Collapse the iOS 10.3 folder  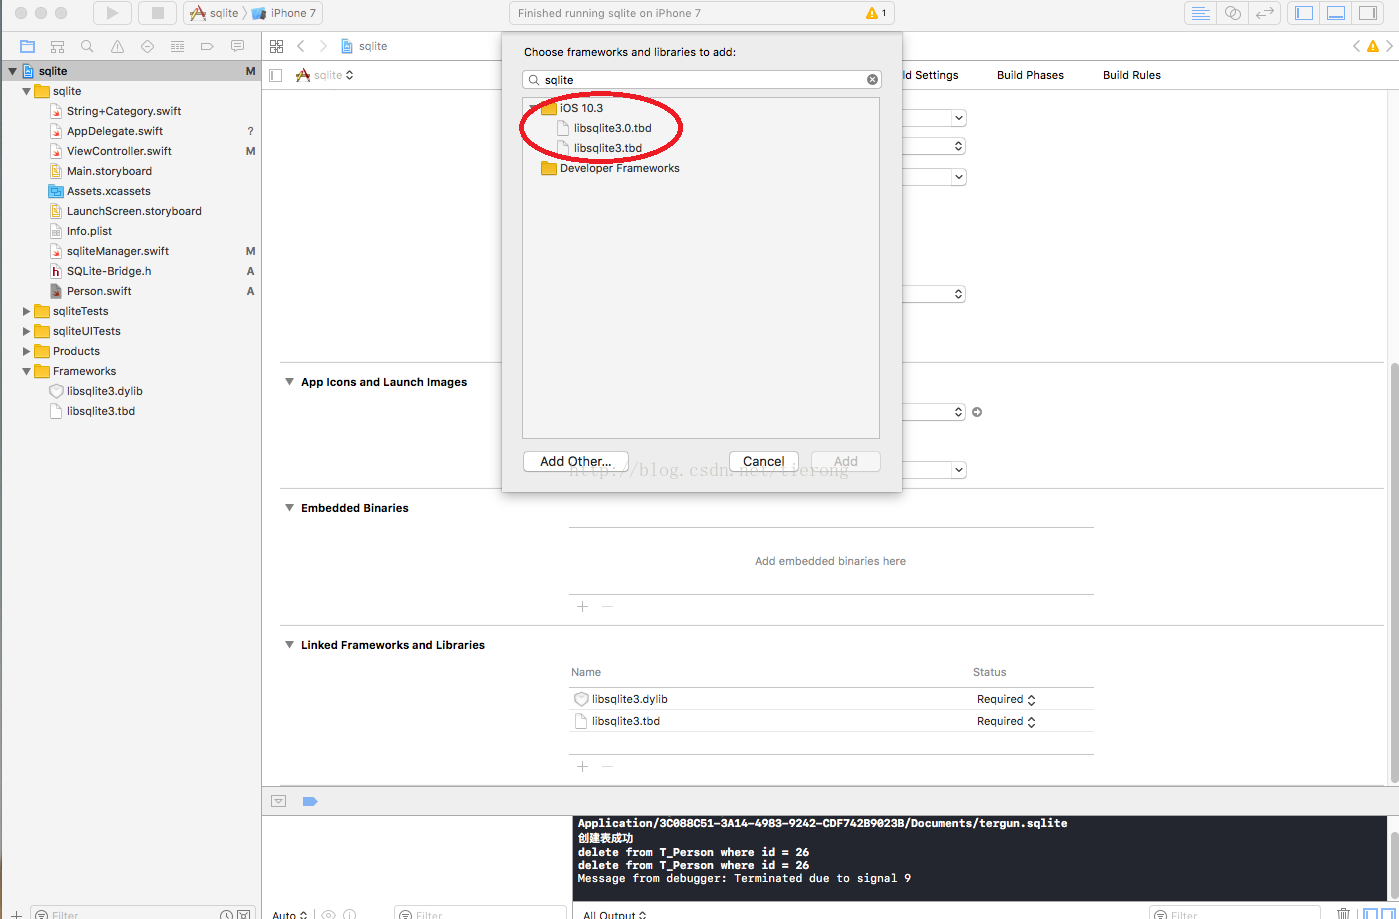pyautogui.click(x=532, y=108)
